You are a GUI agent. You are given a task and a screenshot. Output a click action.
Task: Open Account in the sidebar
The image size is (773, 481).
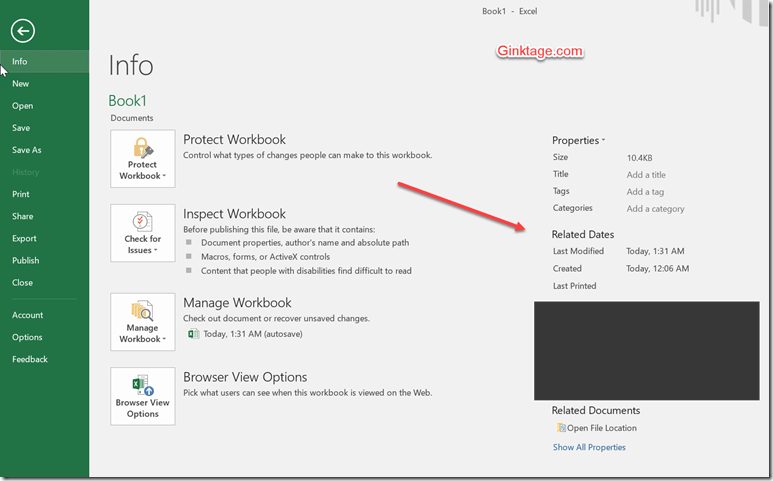[x=44, y=315]
